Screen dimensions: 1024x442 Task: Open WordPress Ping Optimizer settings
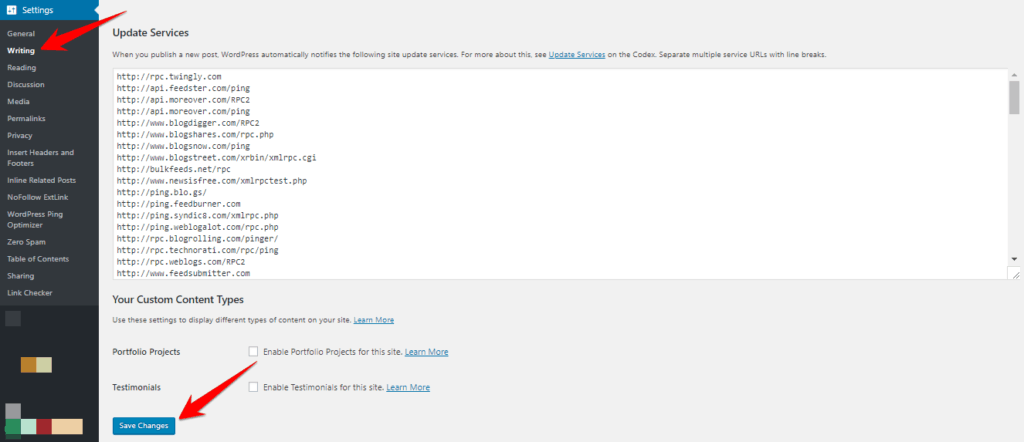(x=35, y=219)
